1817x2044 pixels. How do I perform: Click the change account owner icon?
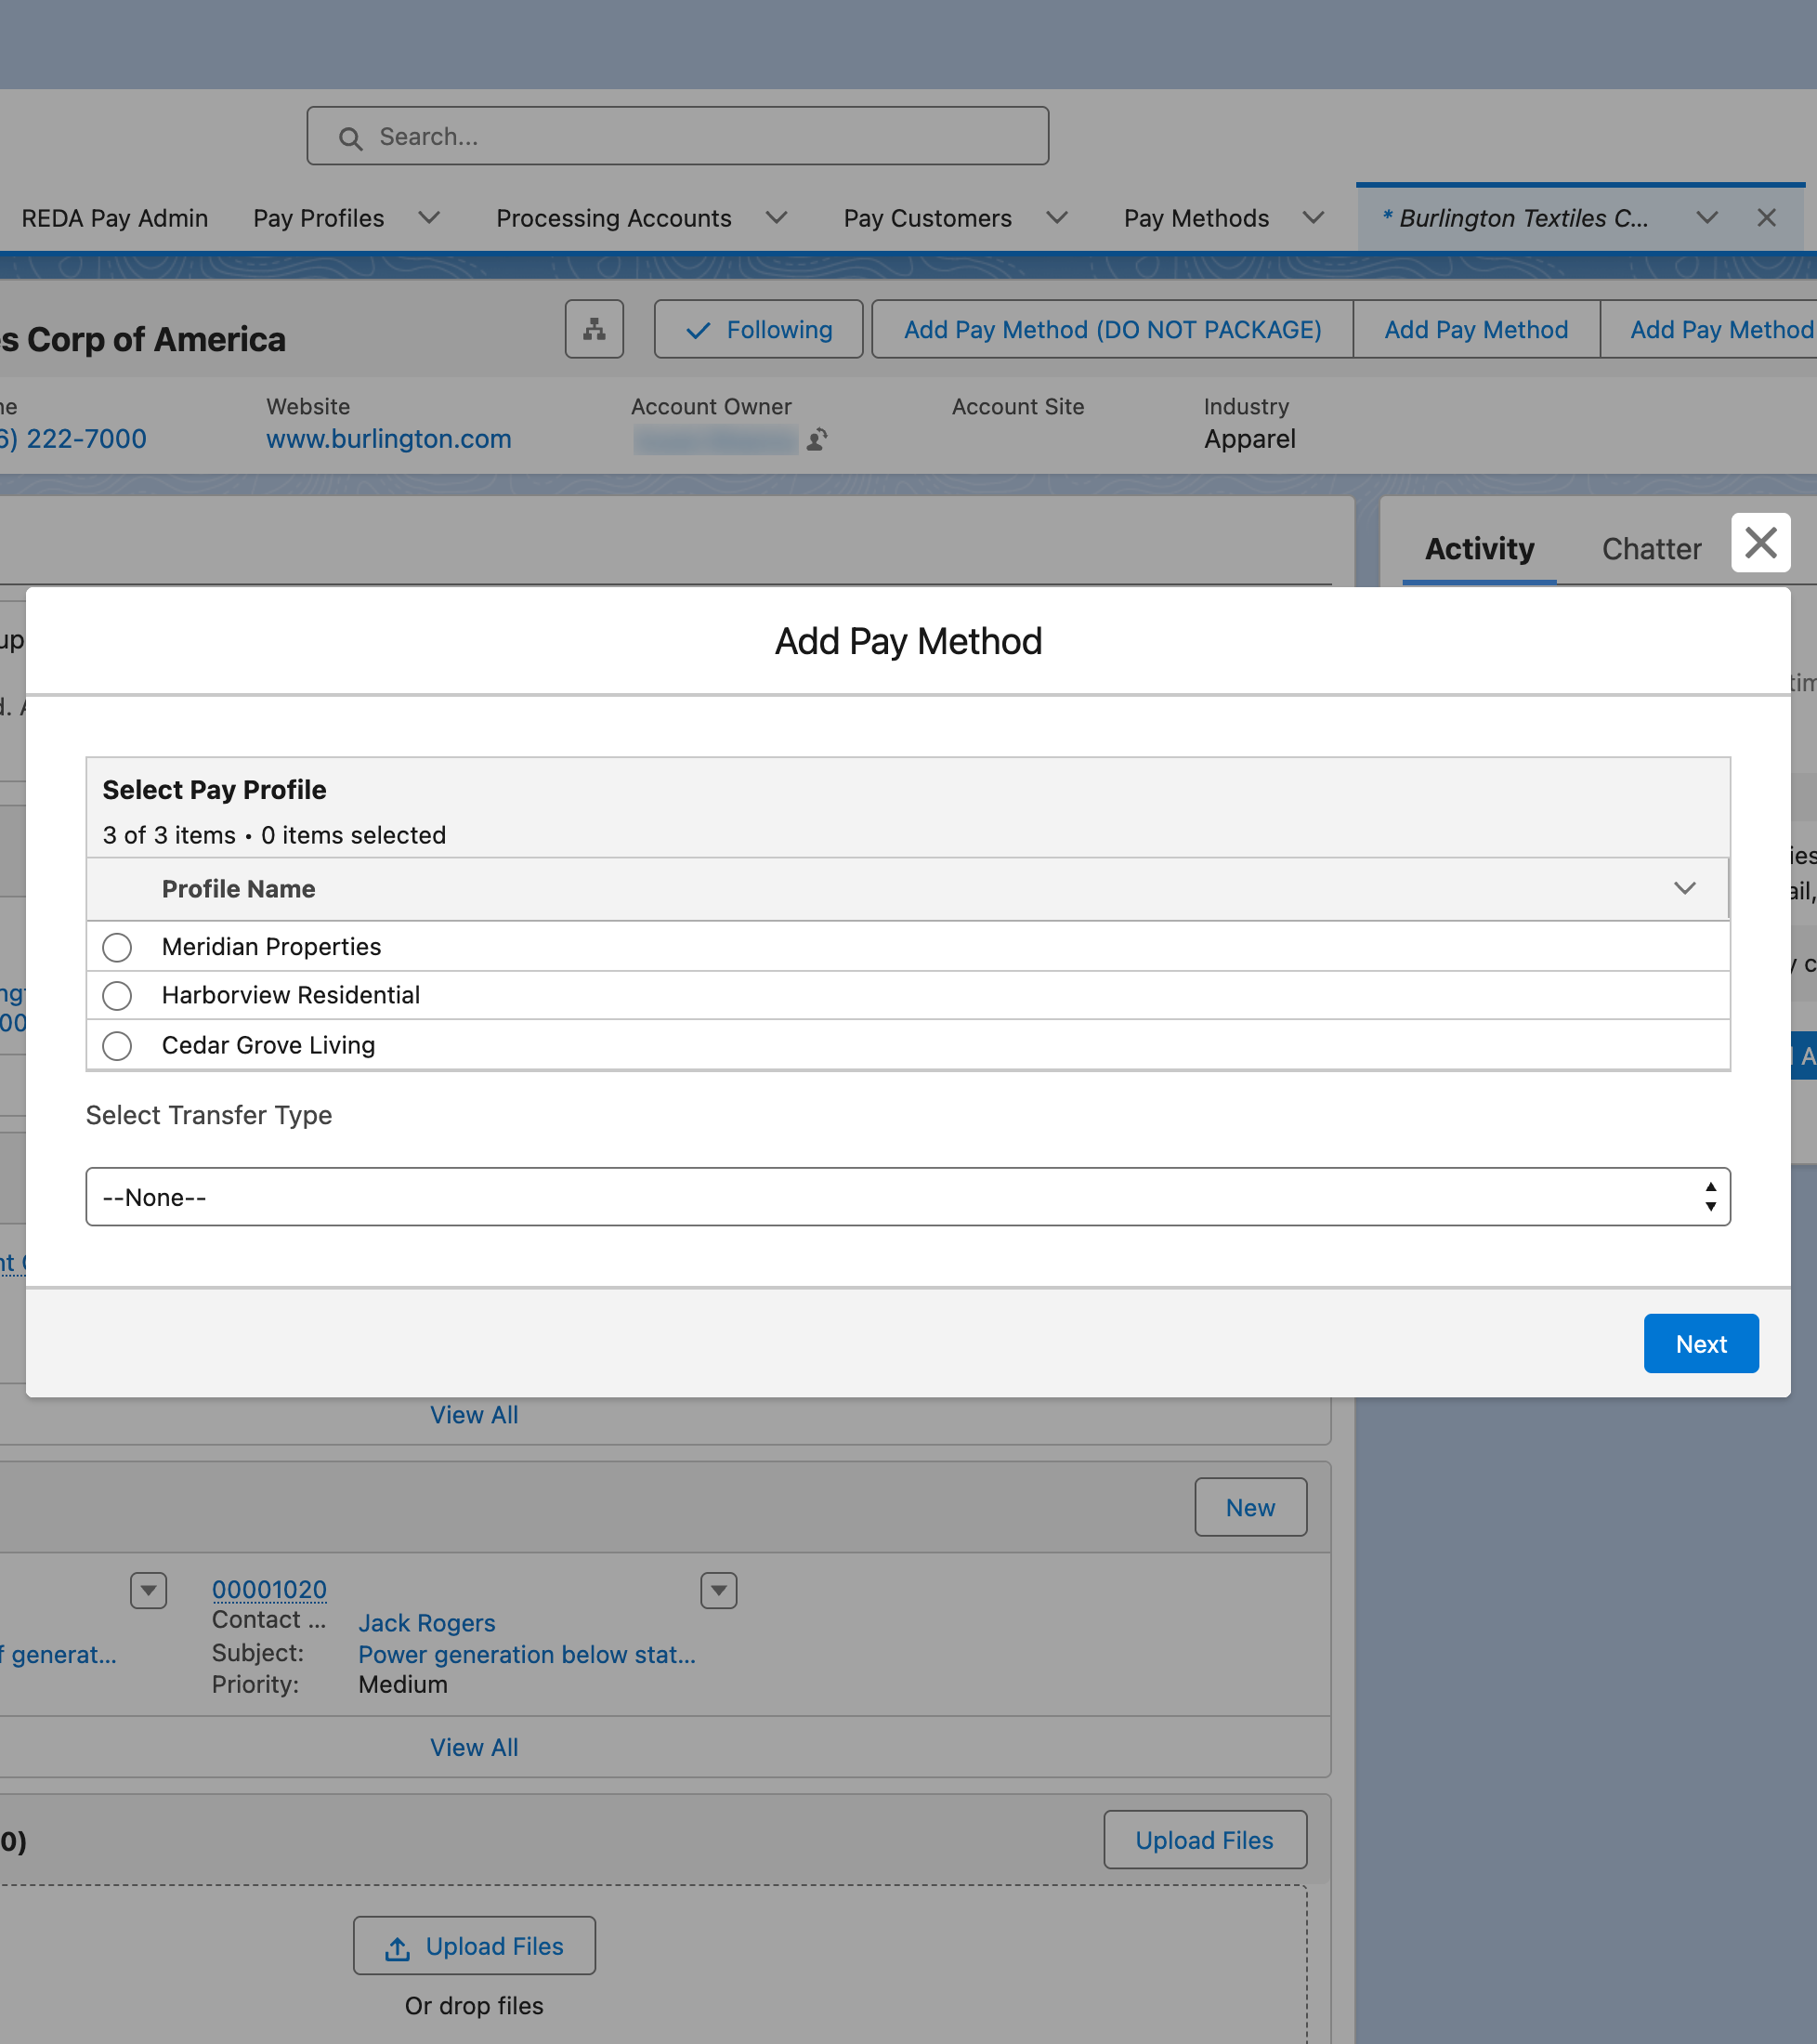pyautogui.click(x=817, y=439)
